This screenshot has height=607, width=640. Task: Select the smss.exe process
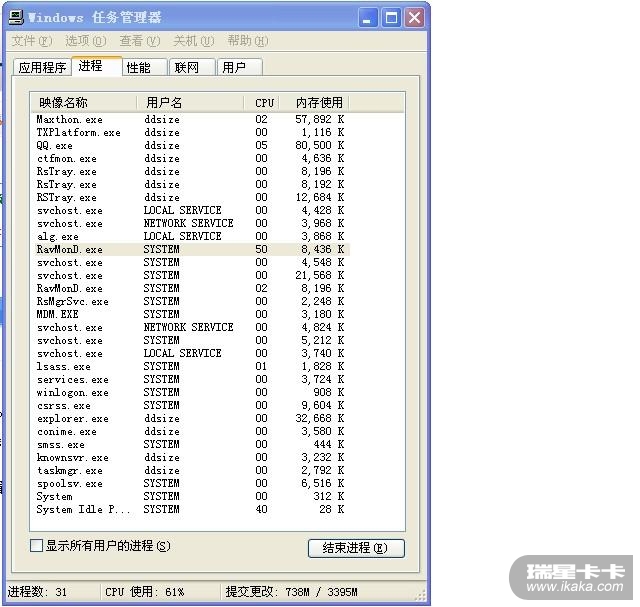193,445
